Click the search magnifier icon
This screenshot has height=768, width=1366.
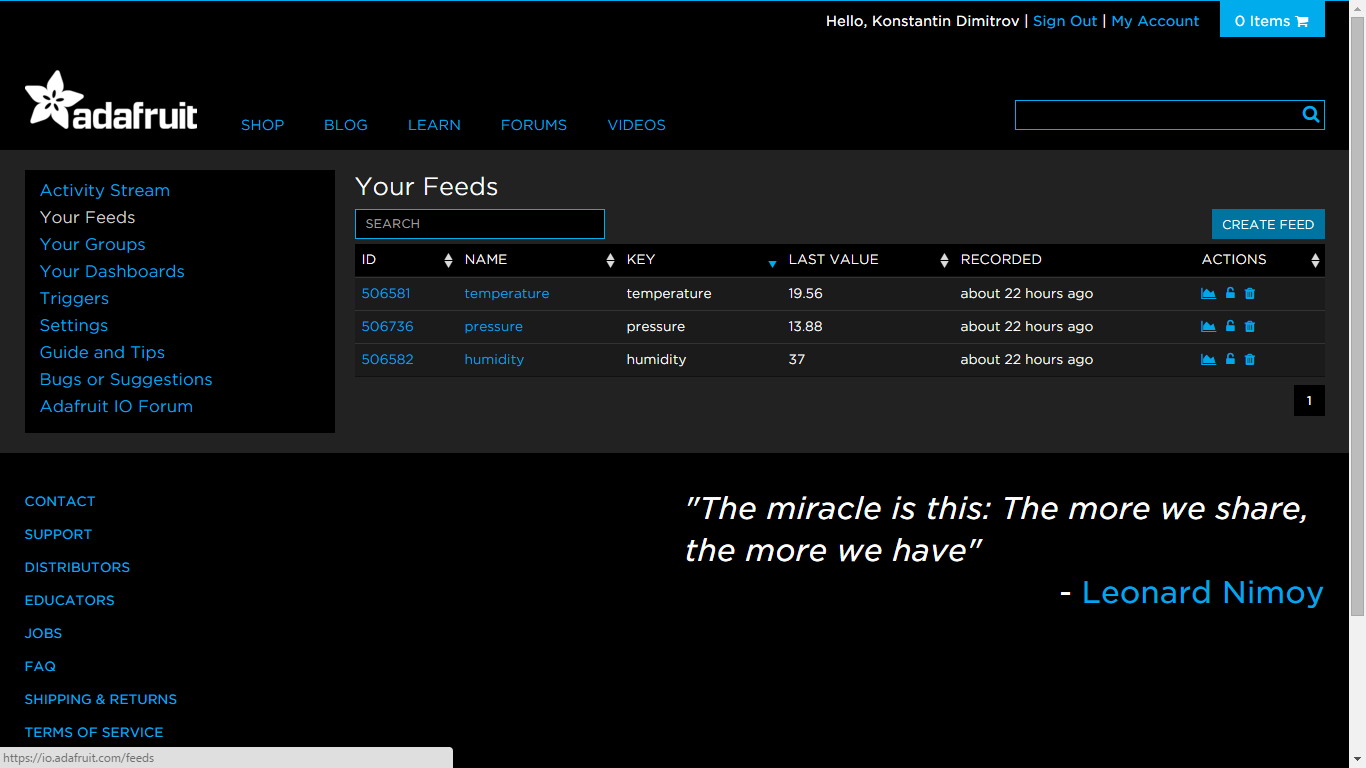pyautogui.click(x=1310, y=114)
